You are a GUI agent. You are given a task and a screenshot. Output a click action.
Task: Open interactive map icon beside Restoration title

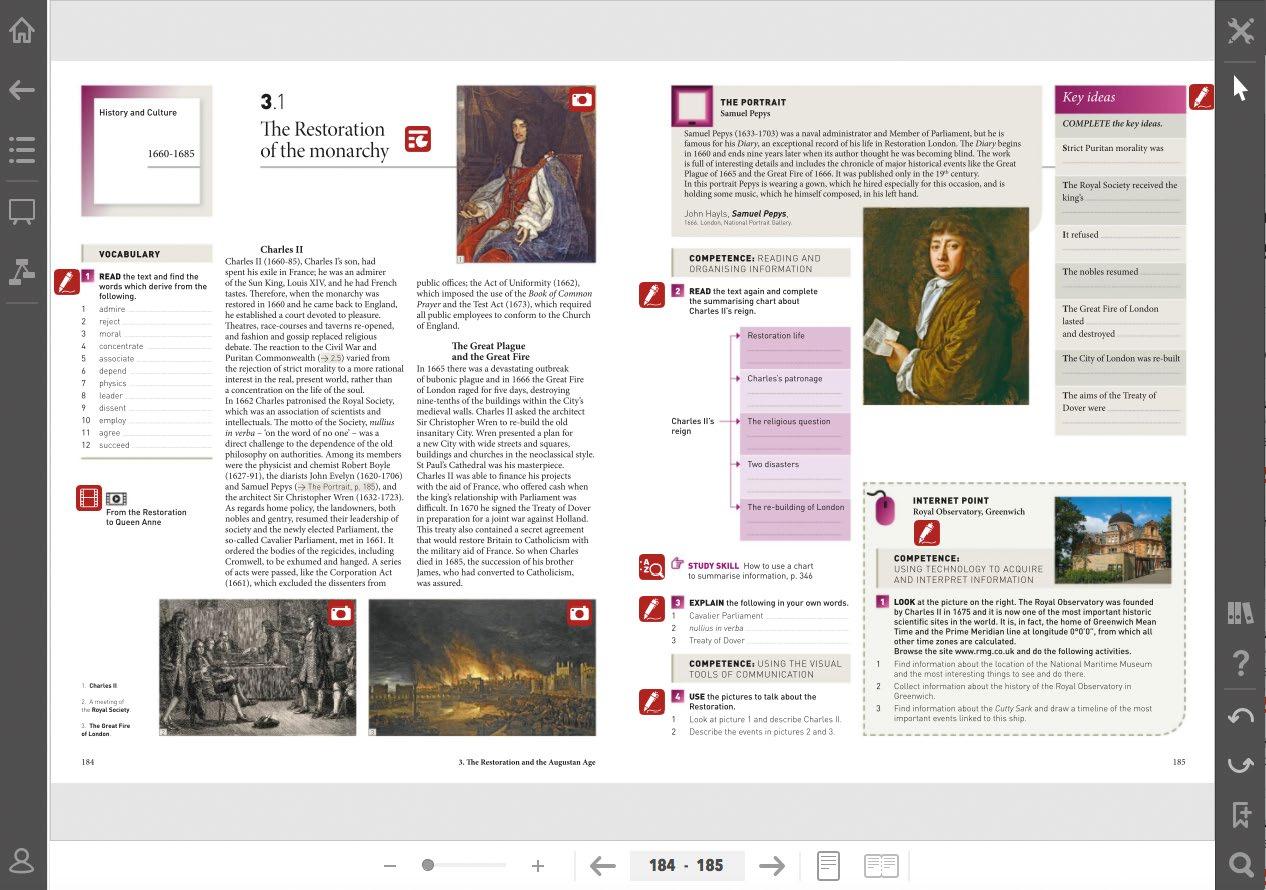[x=418, y=139]
